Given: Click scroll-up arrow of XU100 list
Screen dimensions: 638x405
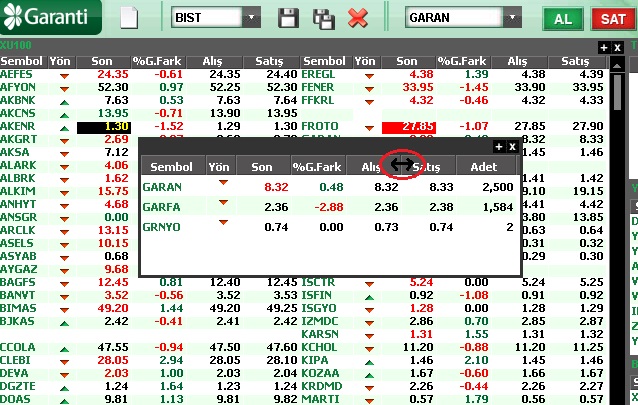Looking at the screenshot, I should tap(617, 66).
